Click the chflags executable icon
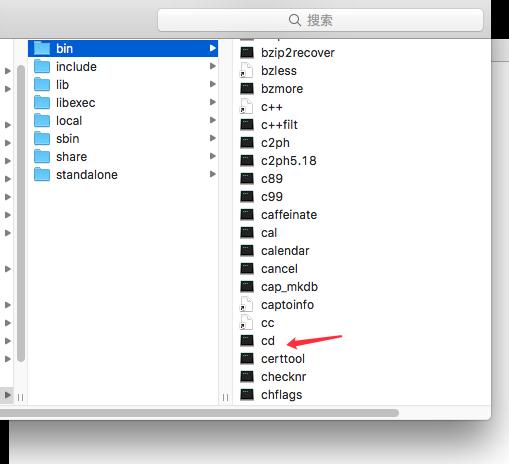The width and height of the screenshot is (509, 464). [x=247, y=394]
